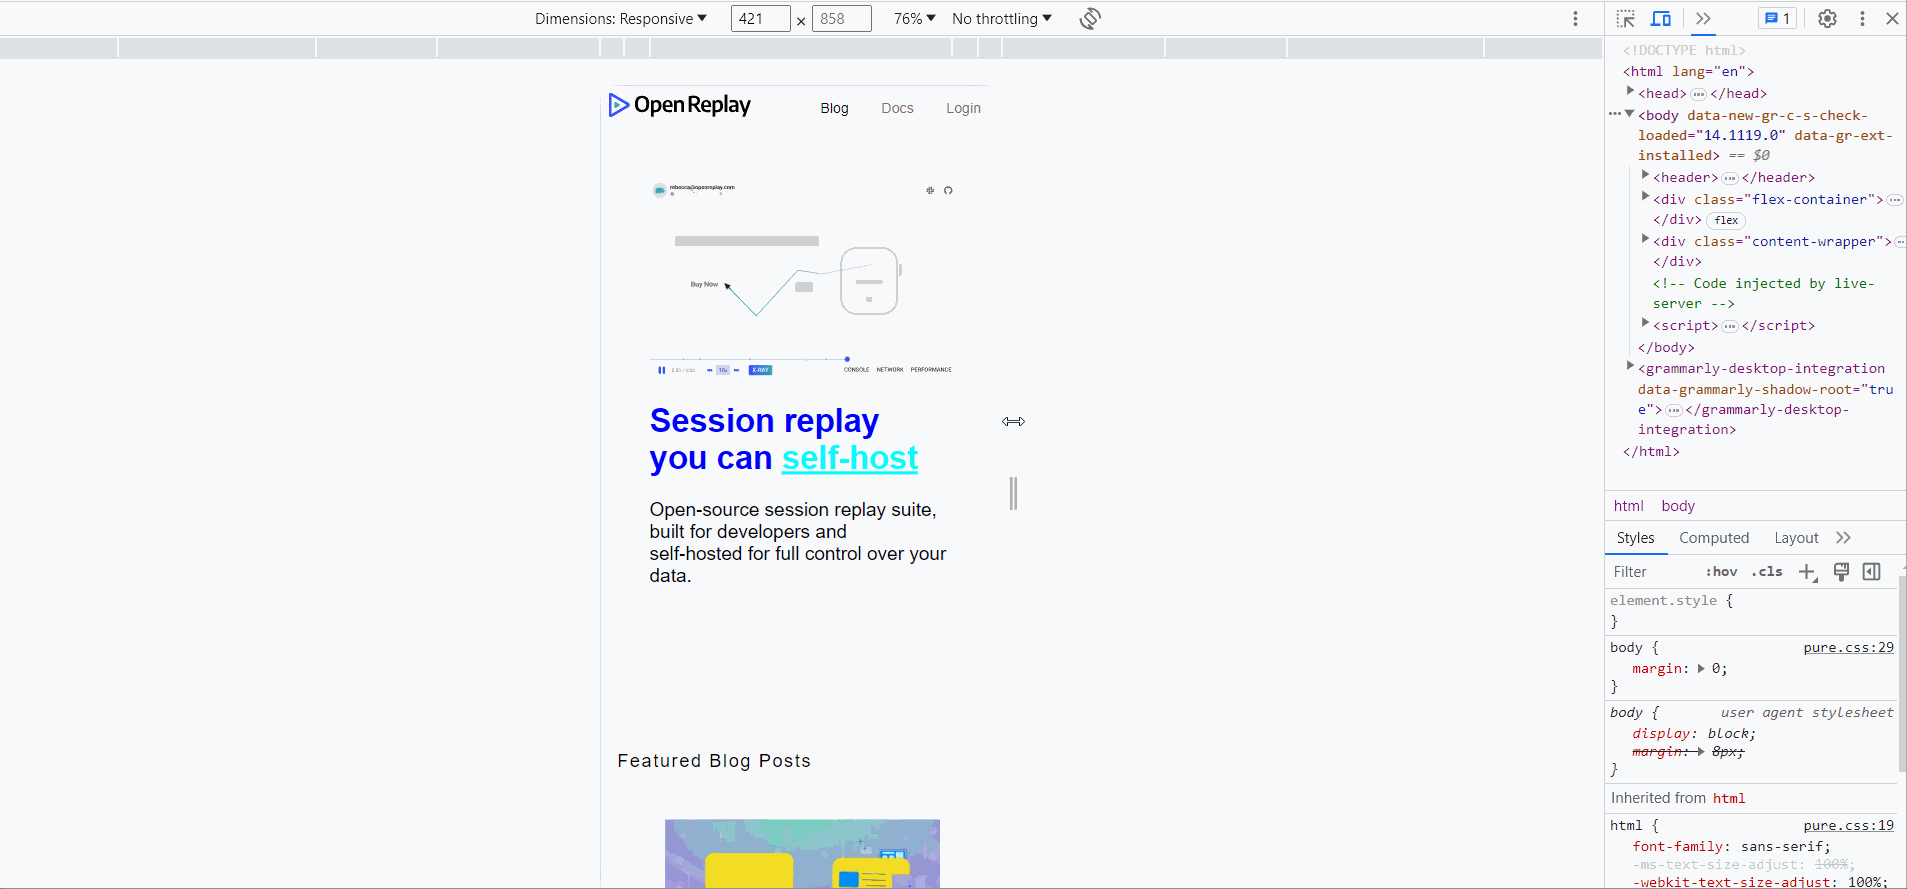This screenshot has width=1907, height=889.
Task: Open device toolbar more options menu
Action: tap(1575, 19)
